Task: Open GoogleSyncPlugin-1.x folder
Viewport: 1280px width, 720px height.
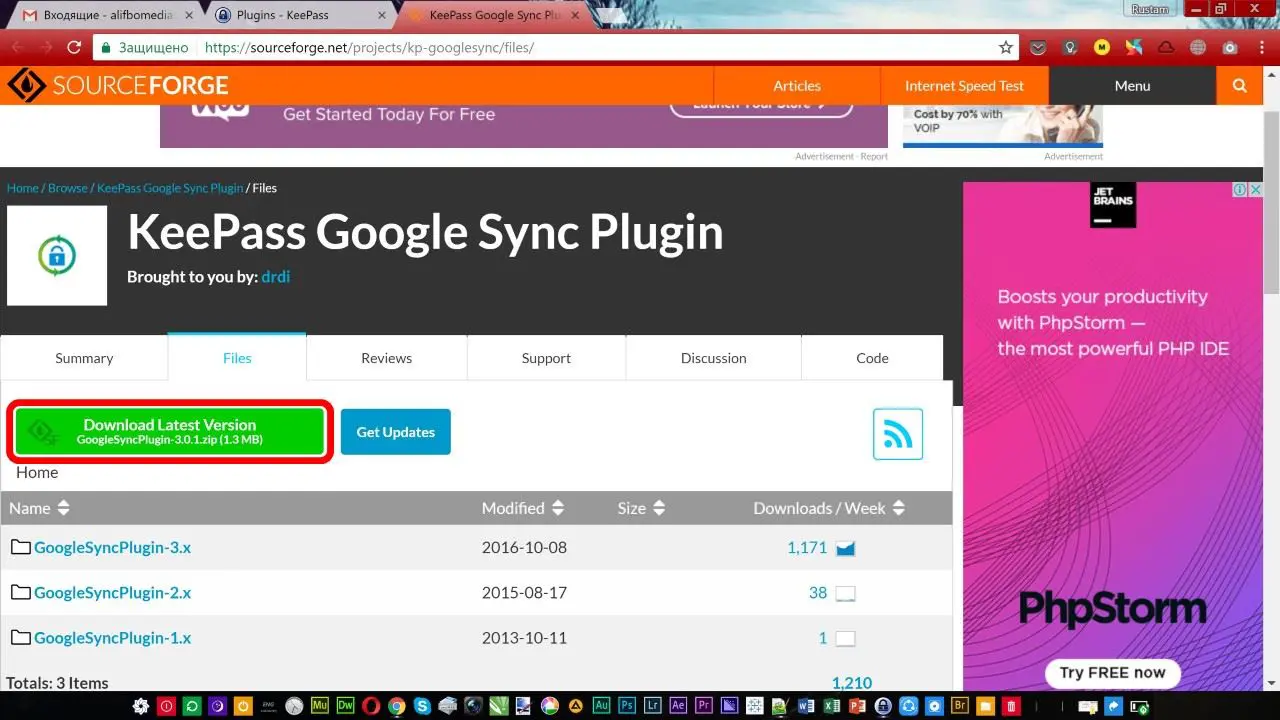Action: pyautogui.click(x=112, y=638)
